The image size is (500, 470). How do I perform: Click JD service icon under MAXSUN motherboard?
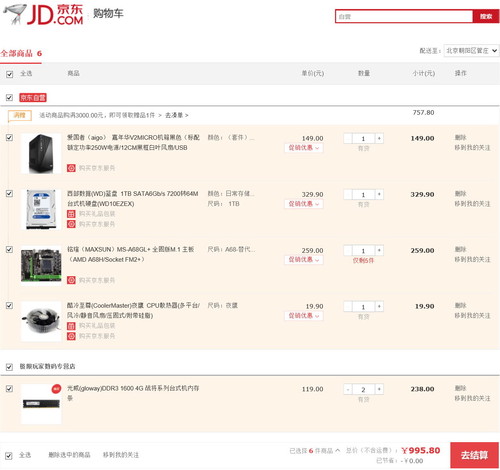coord(71,280)
